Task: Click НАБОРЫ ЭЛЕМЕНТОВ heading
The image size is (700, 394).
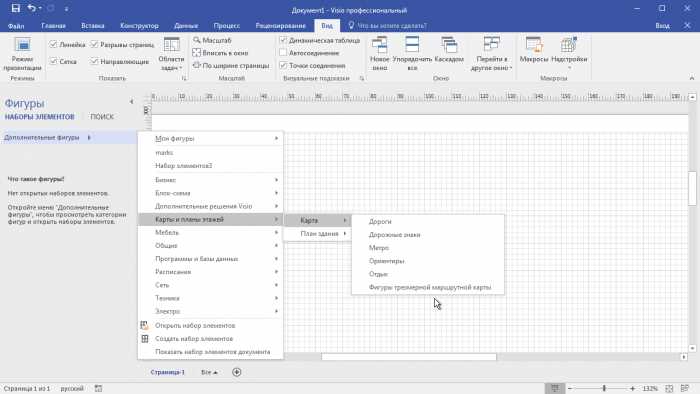Action: point(39,117)
